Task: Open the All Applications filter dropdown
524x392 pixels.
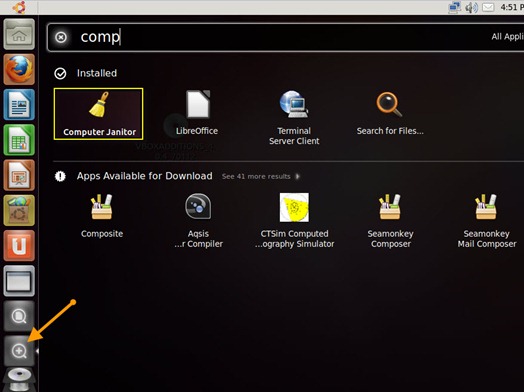Action: 507,37
